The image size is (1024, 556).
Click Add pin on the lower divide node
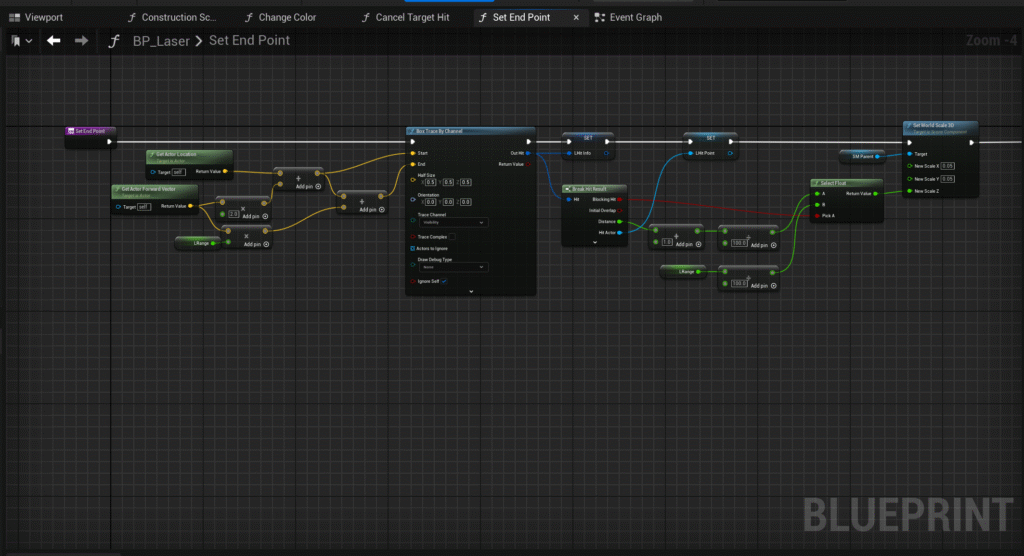click(x=764, y=286)
